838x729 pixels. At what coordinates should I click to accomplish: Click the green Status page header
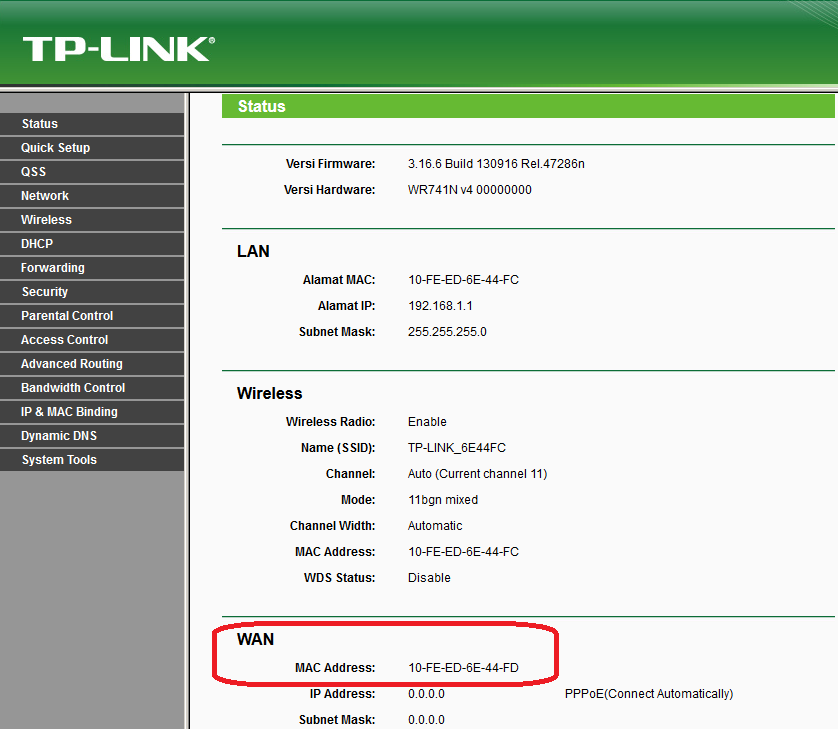[x=528, y=106]
